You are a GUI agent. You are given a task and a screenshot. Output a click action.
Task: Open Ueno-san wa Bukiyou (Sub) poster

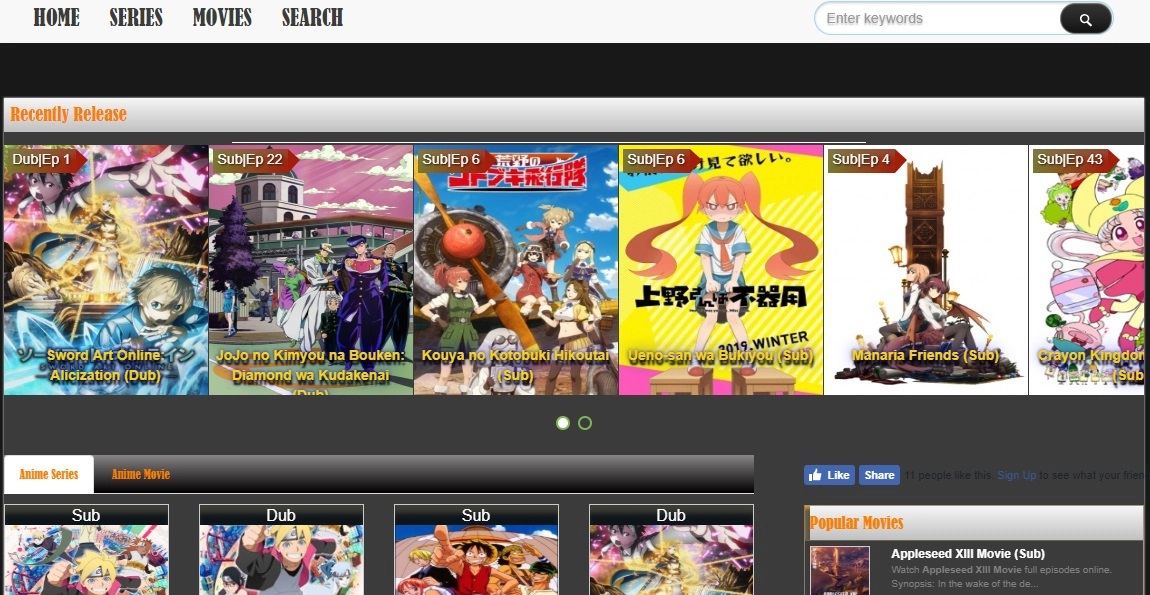point(721,270)
